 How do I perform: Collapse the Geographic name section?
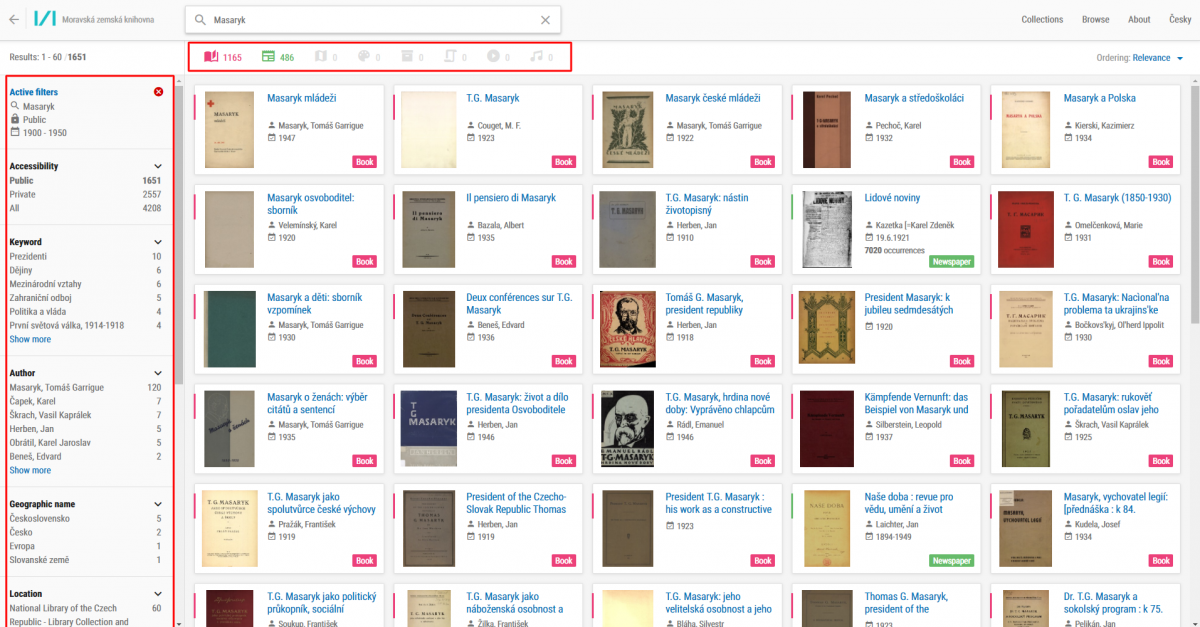[x=157, y=505]
